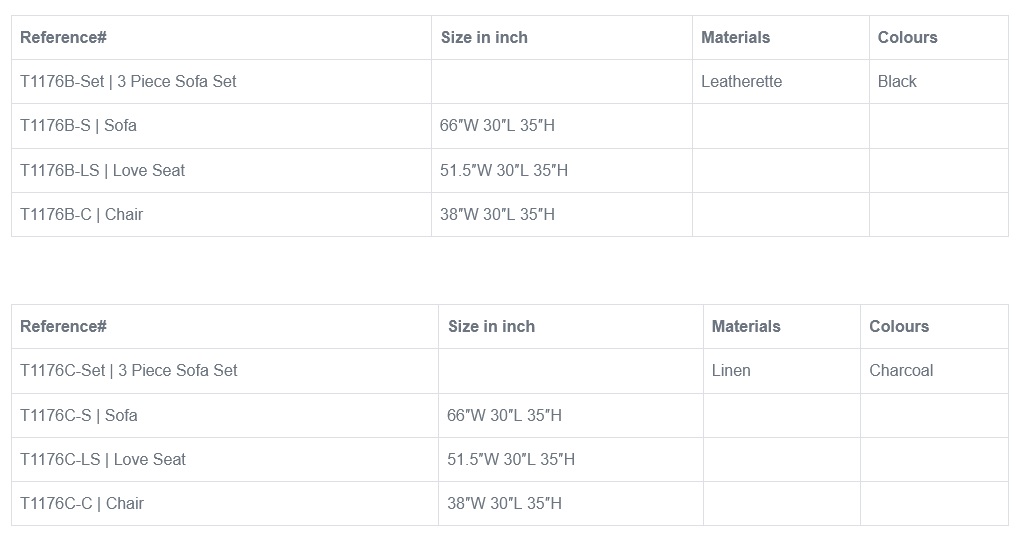Click the 38″W chair size in the second table
This screenshot has height=542, width=1016.
pyautogui.click(x=504, y=504)
